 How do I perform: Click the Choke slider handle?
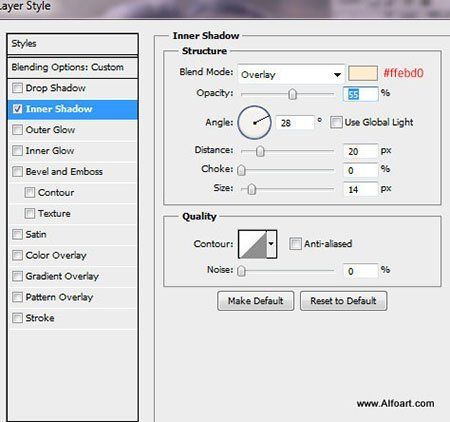click(241, 170)
